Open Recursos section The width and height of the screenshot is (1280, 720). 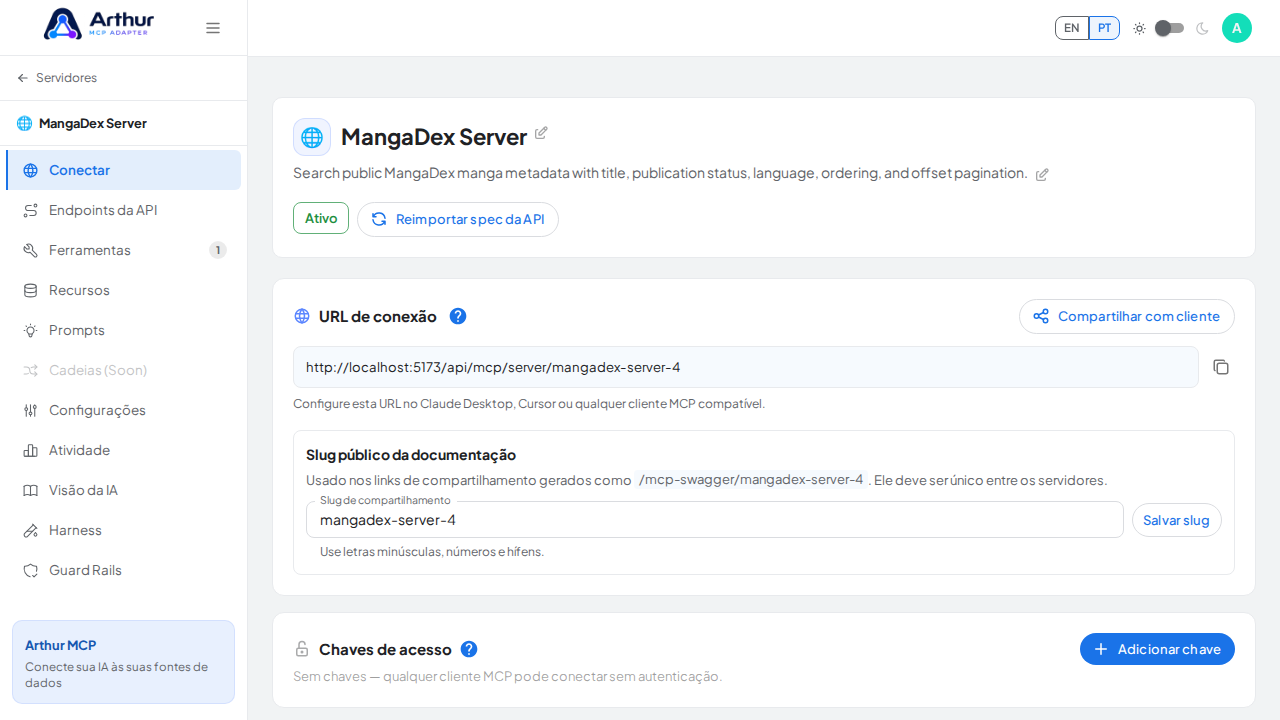[124, 290]
